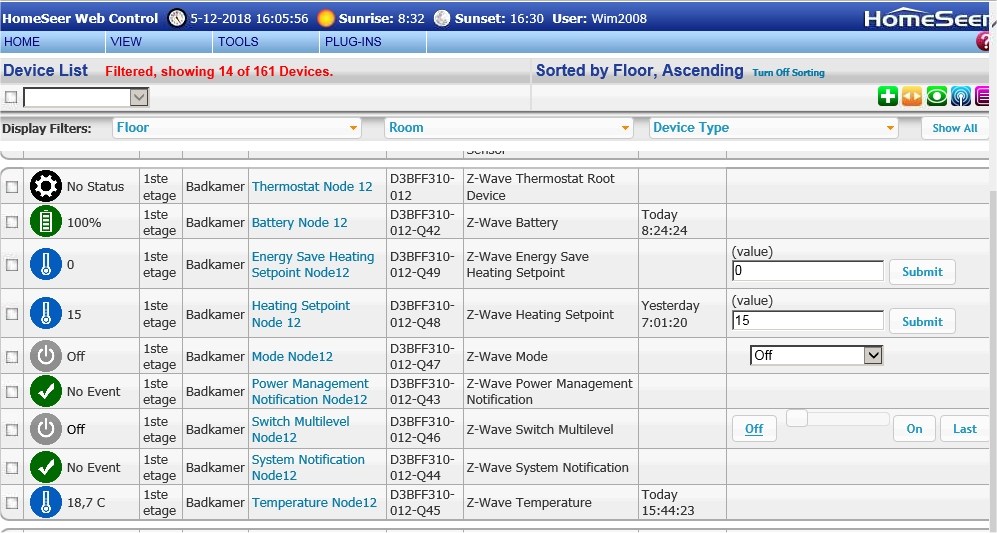
Task: Open the Mode Node12 link
Action: point(292,356)
